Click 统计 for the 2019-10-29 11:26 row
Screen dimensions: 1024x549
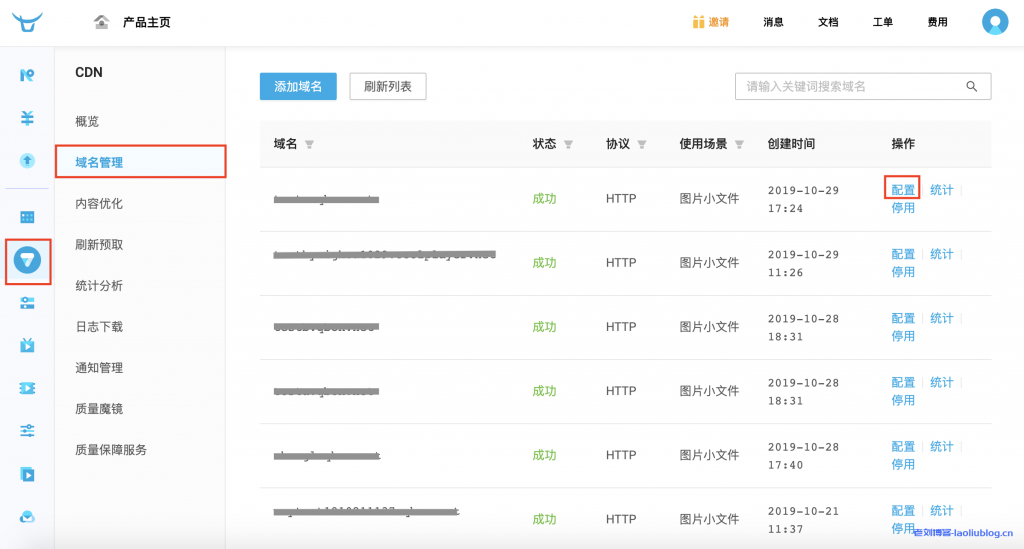pyautogui.click(x=941, y=254)
